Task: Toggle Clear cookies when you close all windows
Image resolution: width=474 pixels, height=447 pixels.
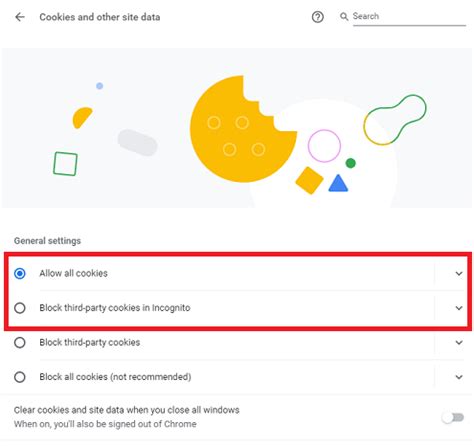Action: 453,417
